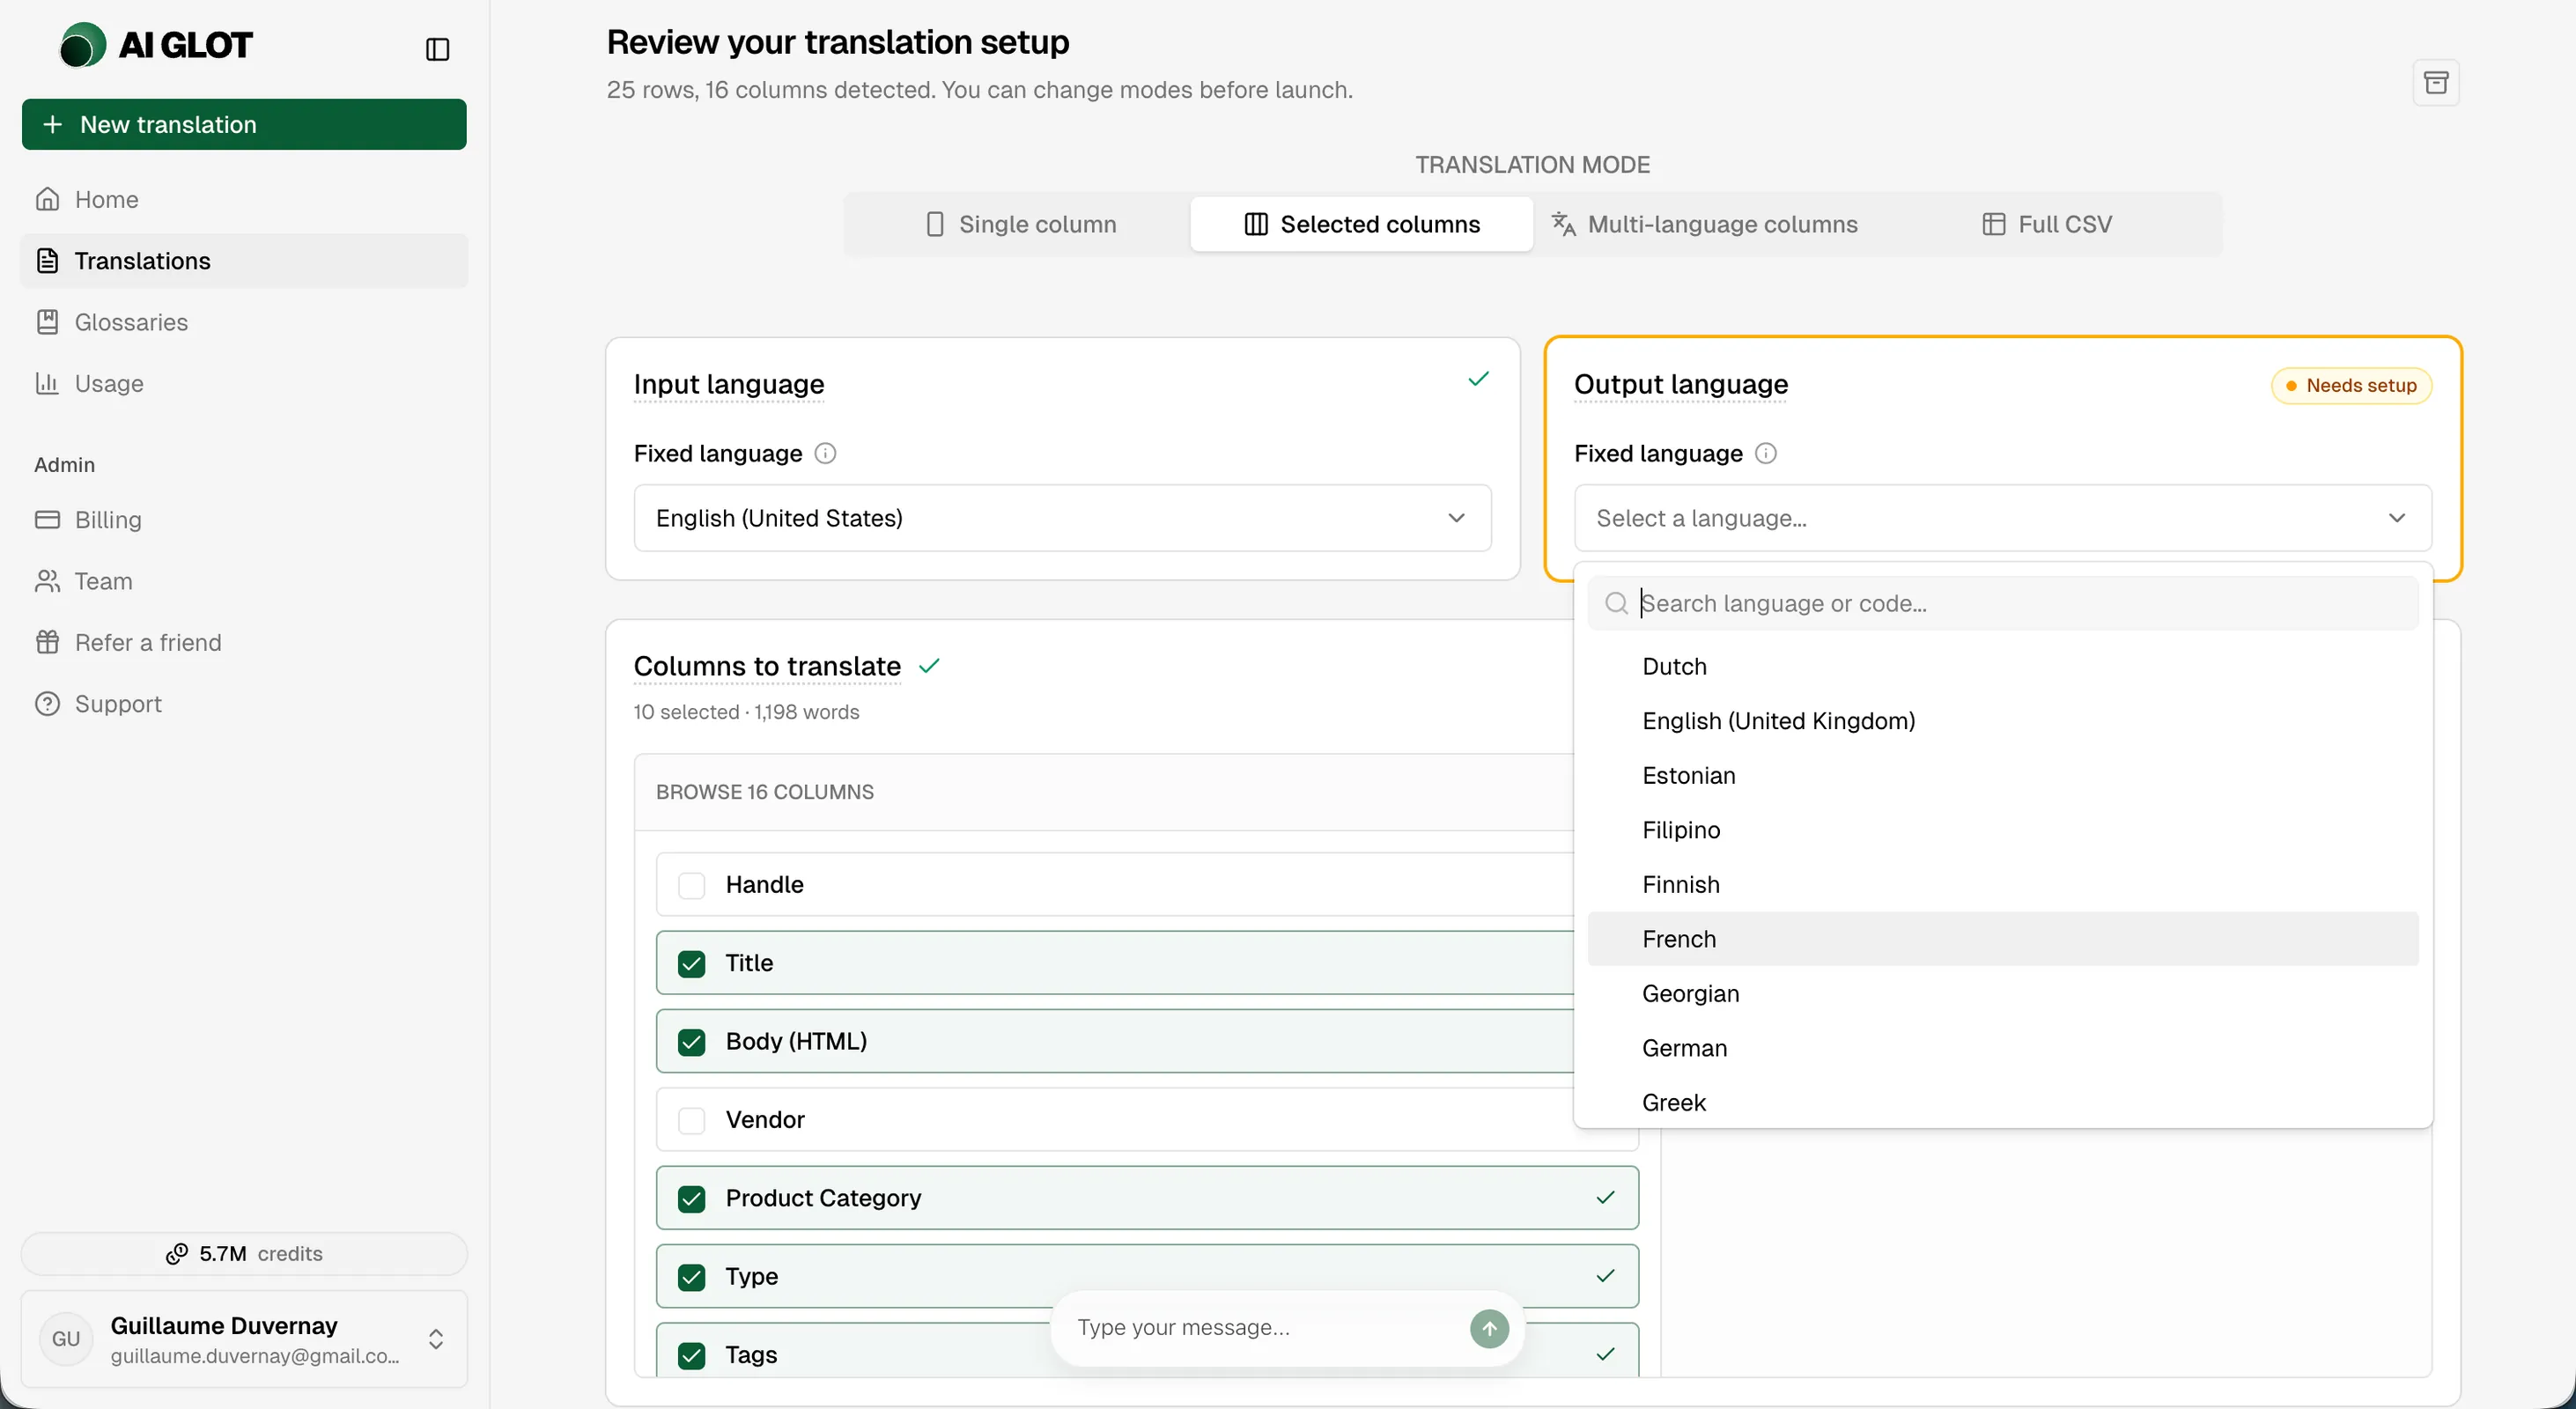Open the Output language Select a language dropdown
This screenshot has width=2576, height=1409.
coord(2002,518)
